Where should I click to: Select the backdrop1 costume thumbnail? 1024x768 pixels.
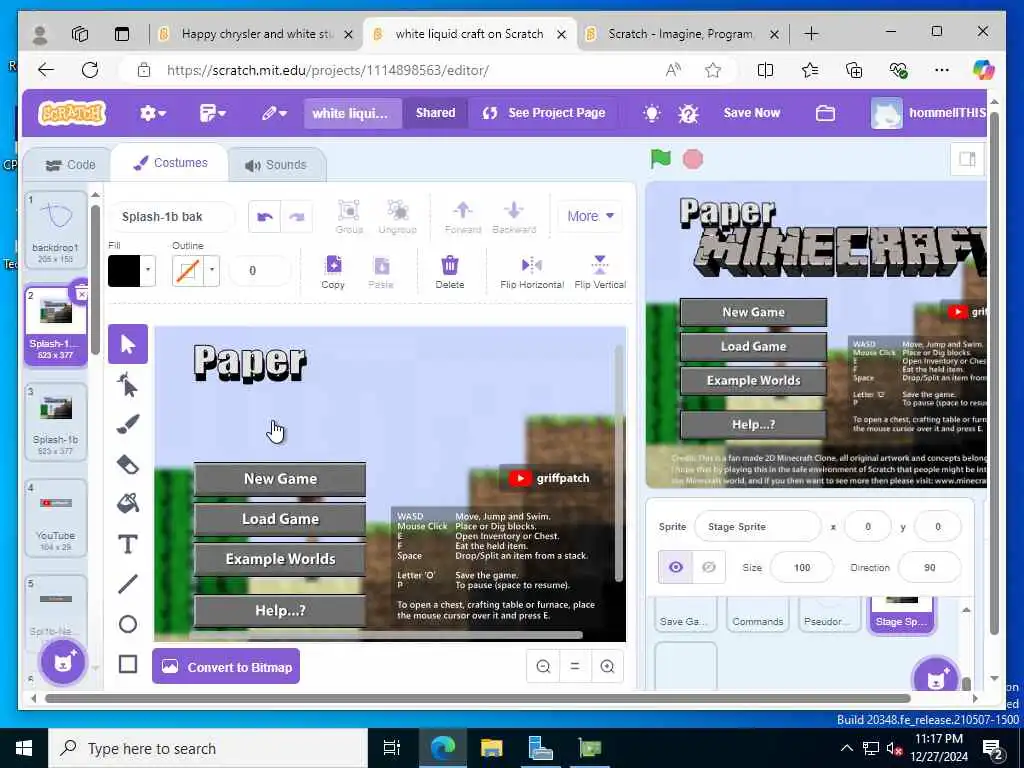coord(56,229)
